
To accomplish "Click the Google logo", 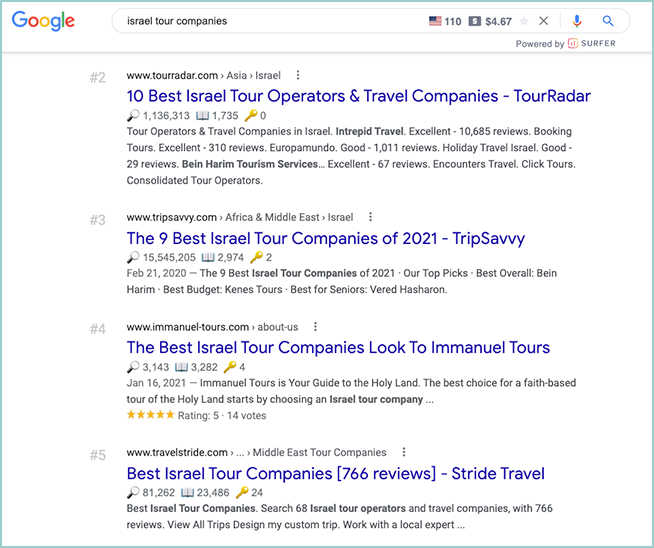I will tap(44, 21).
